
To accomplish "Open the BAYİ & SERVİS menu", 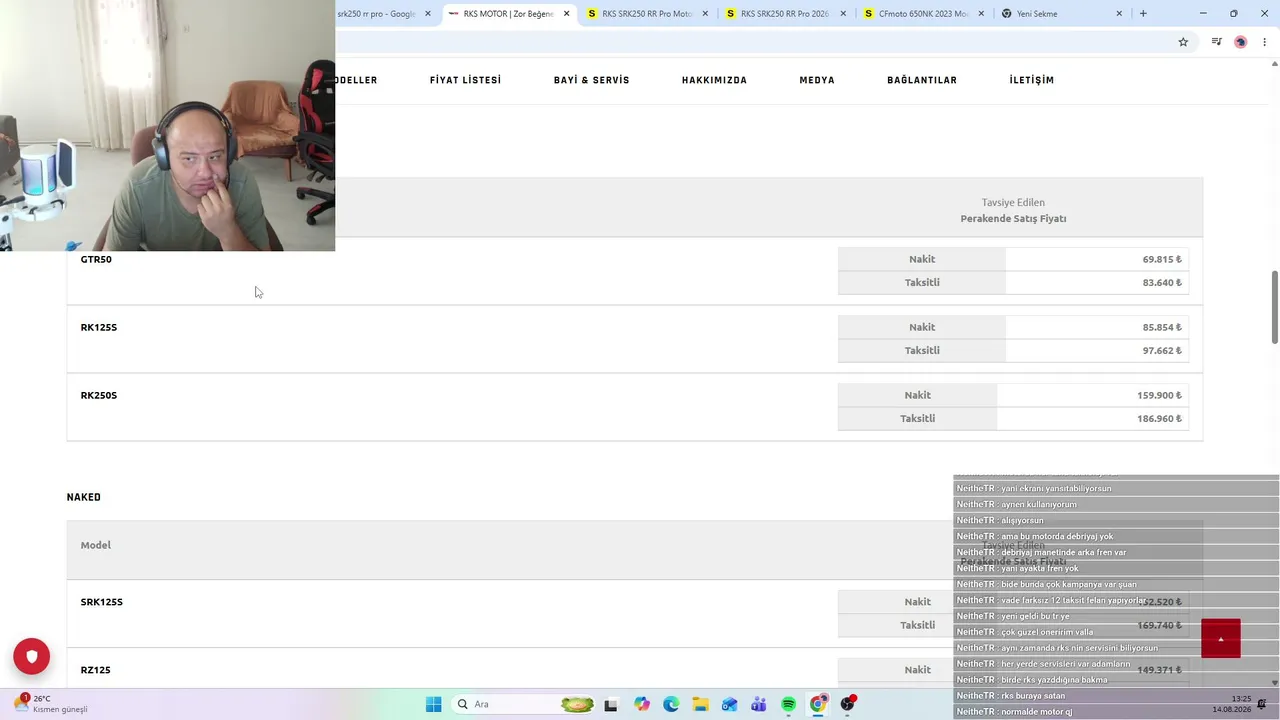I will (x=591, y=80).
